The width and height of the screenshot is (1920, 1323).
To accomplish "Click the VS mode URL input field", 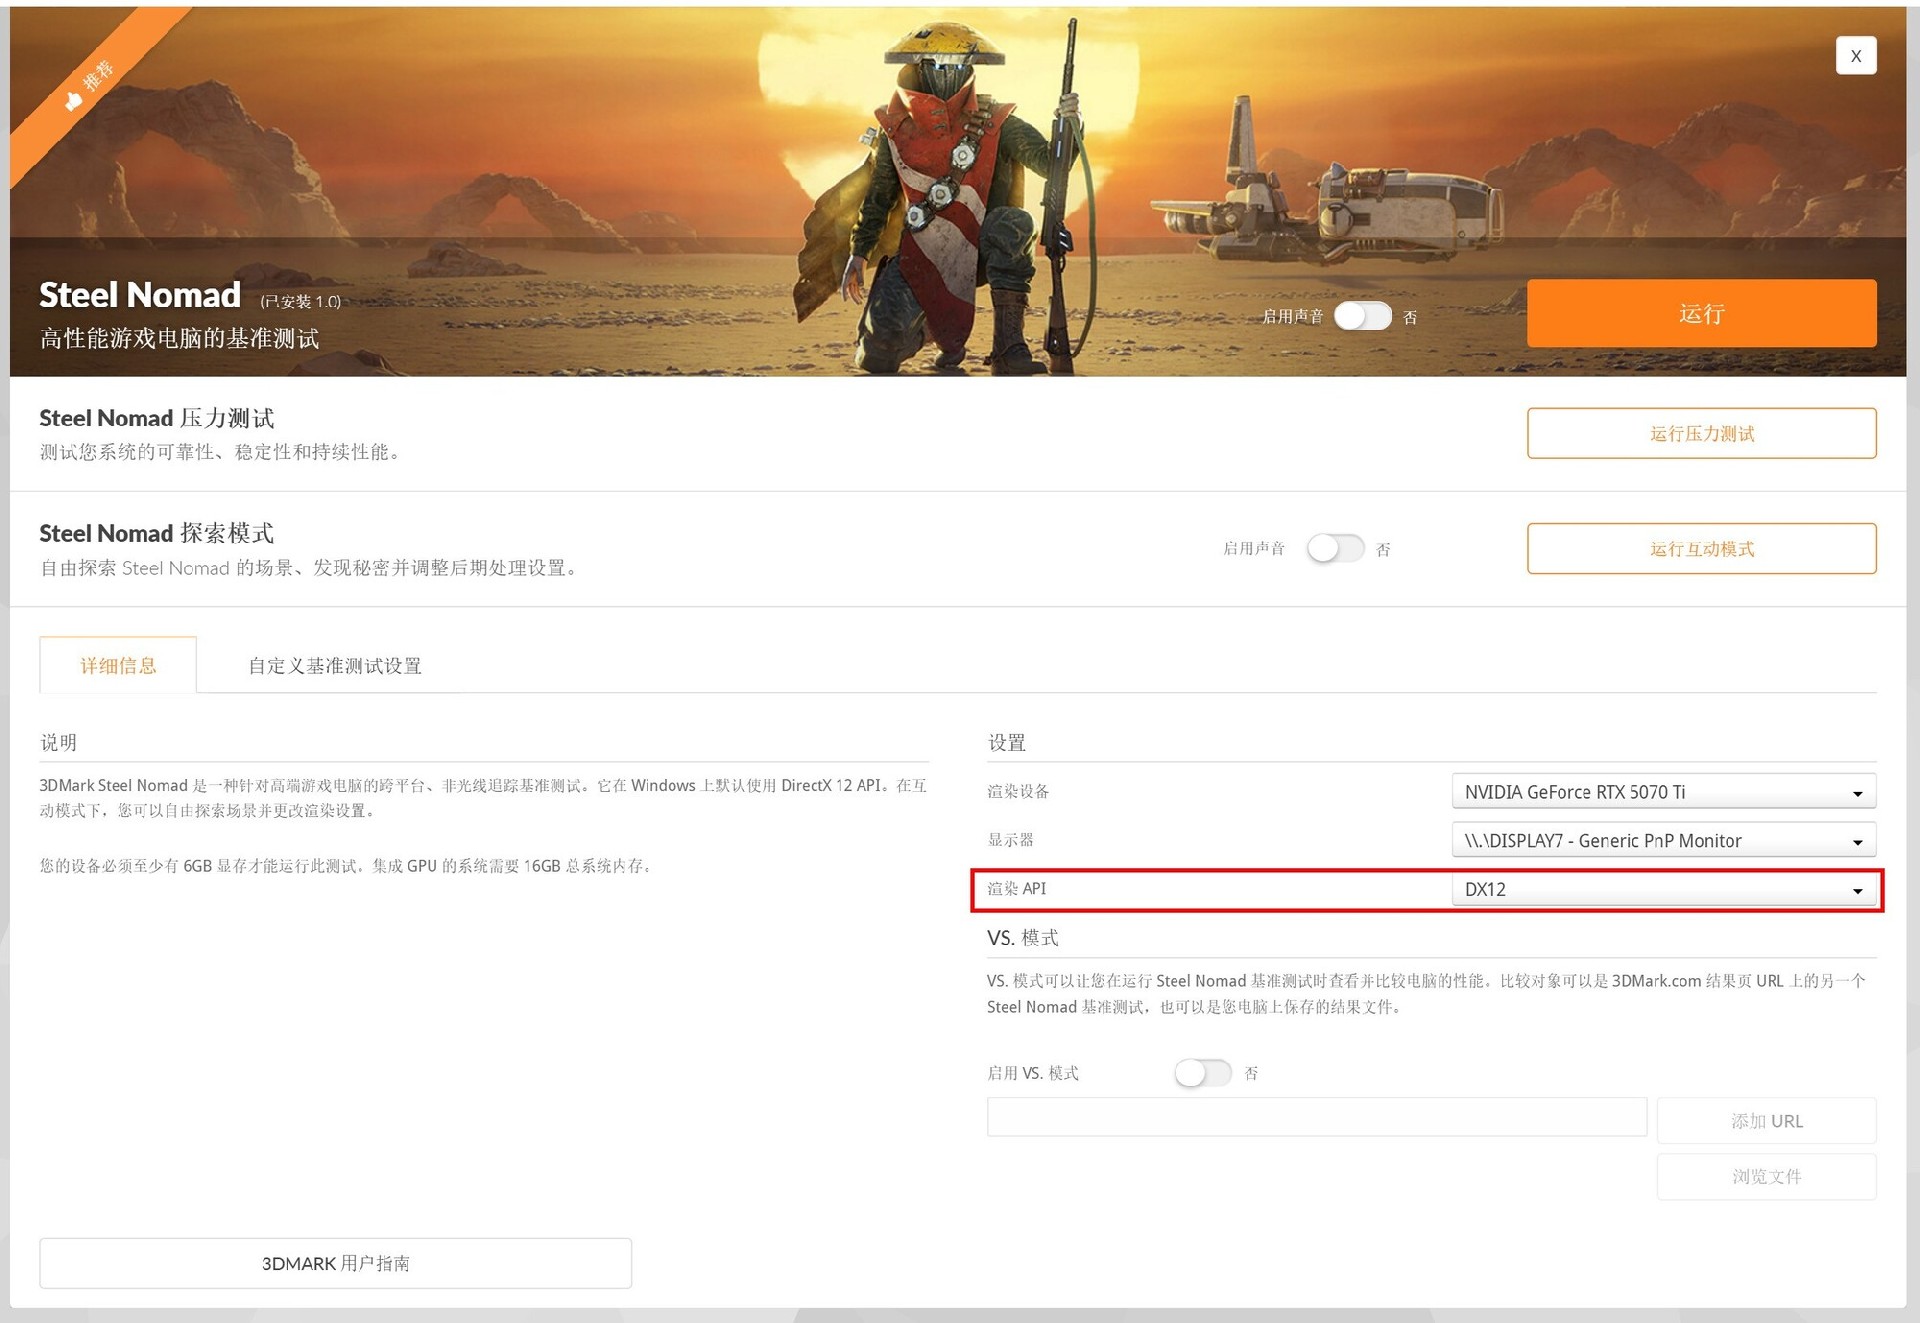I will tap(1316, 1117).
